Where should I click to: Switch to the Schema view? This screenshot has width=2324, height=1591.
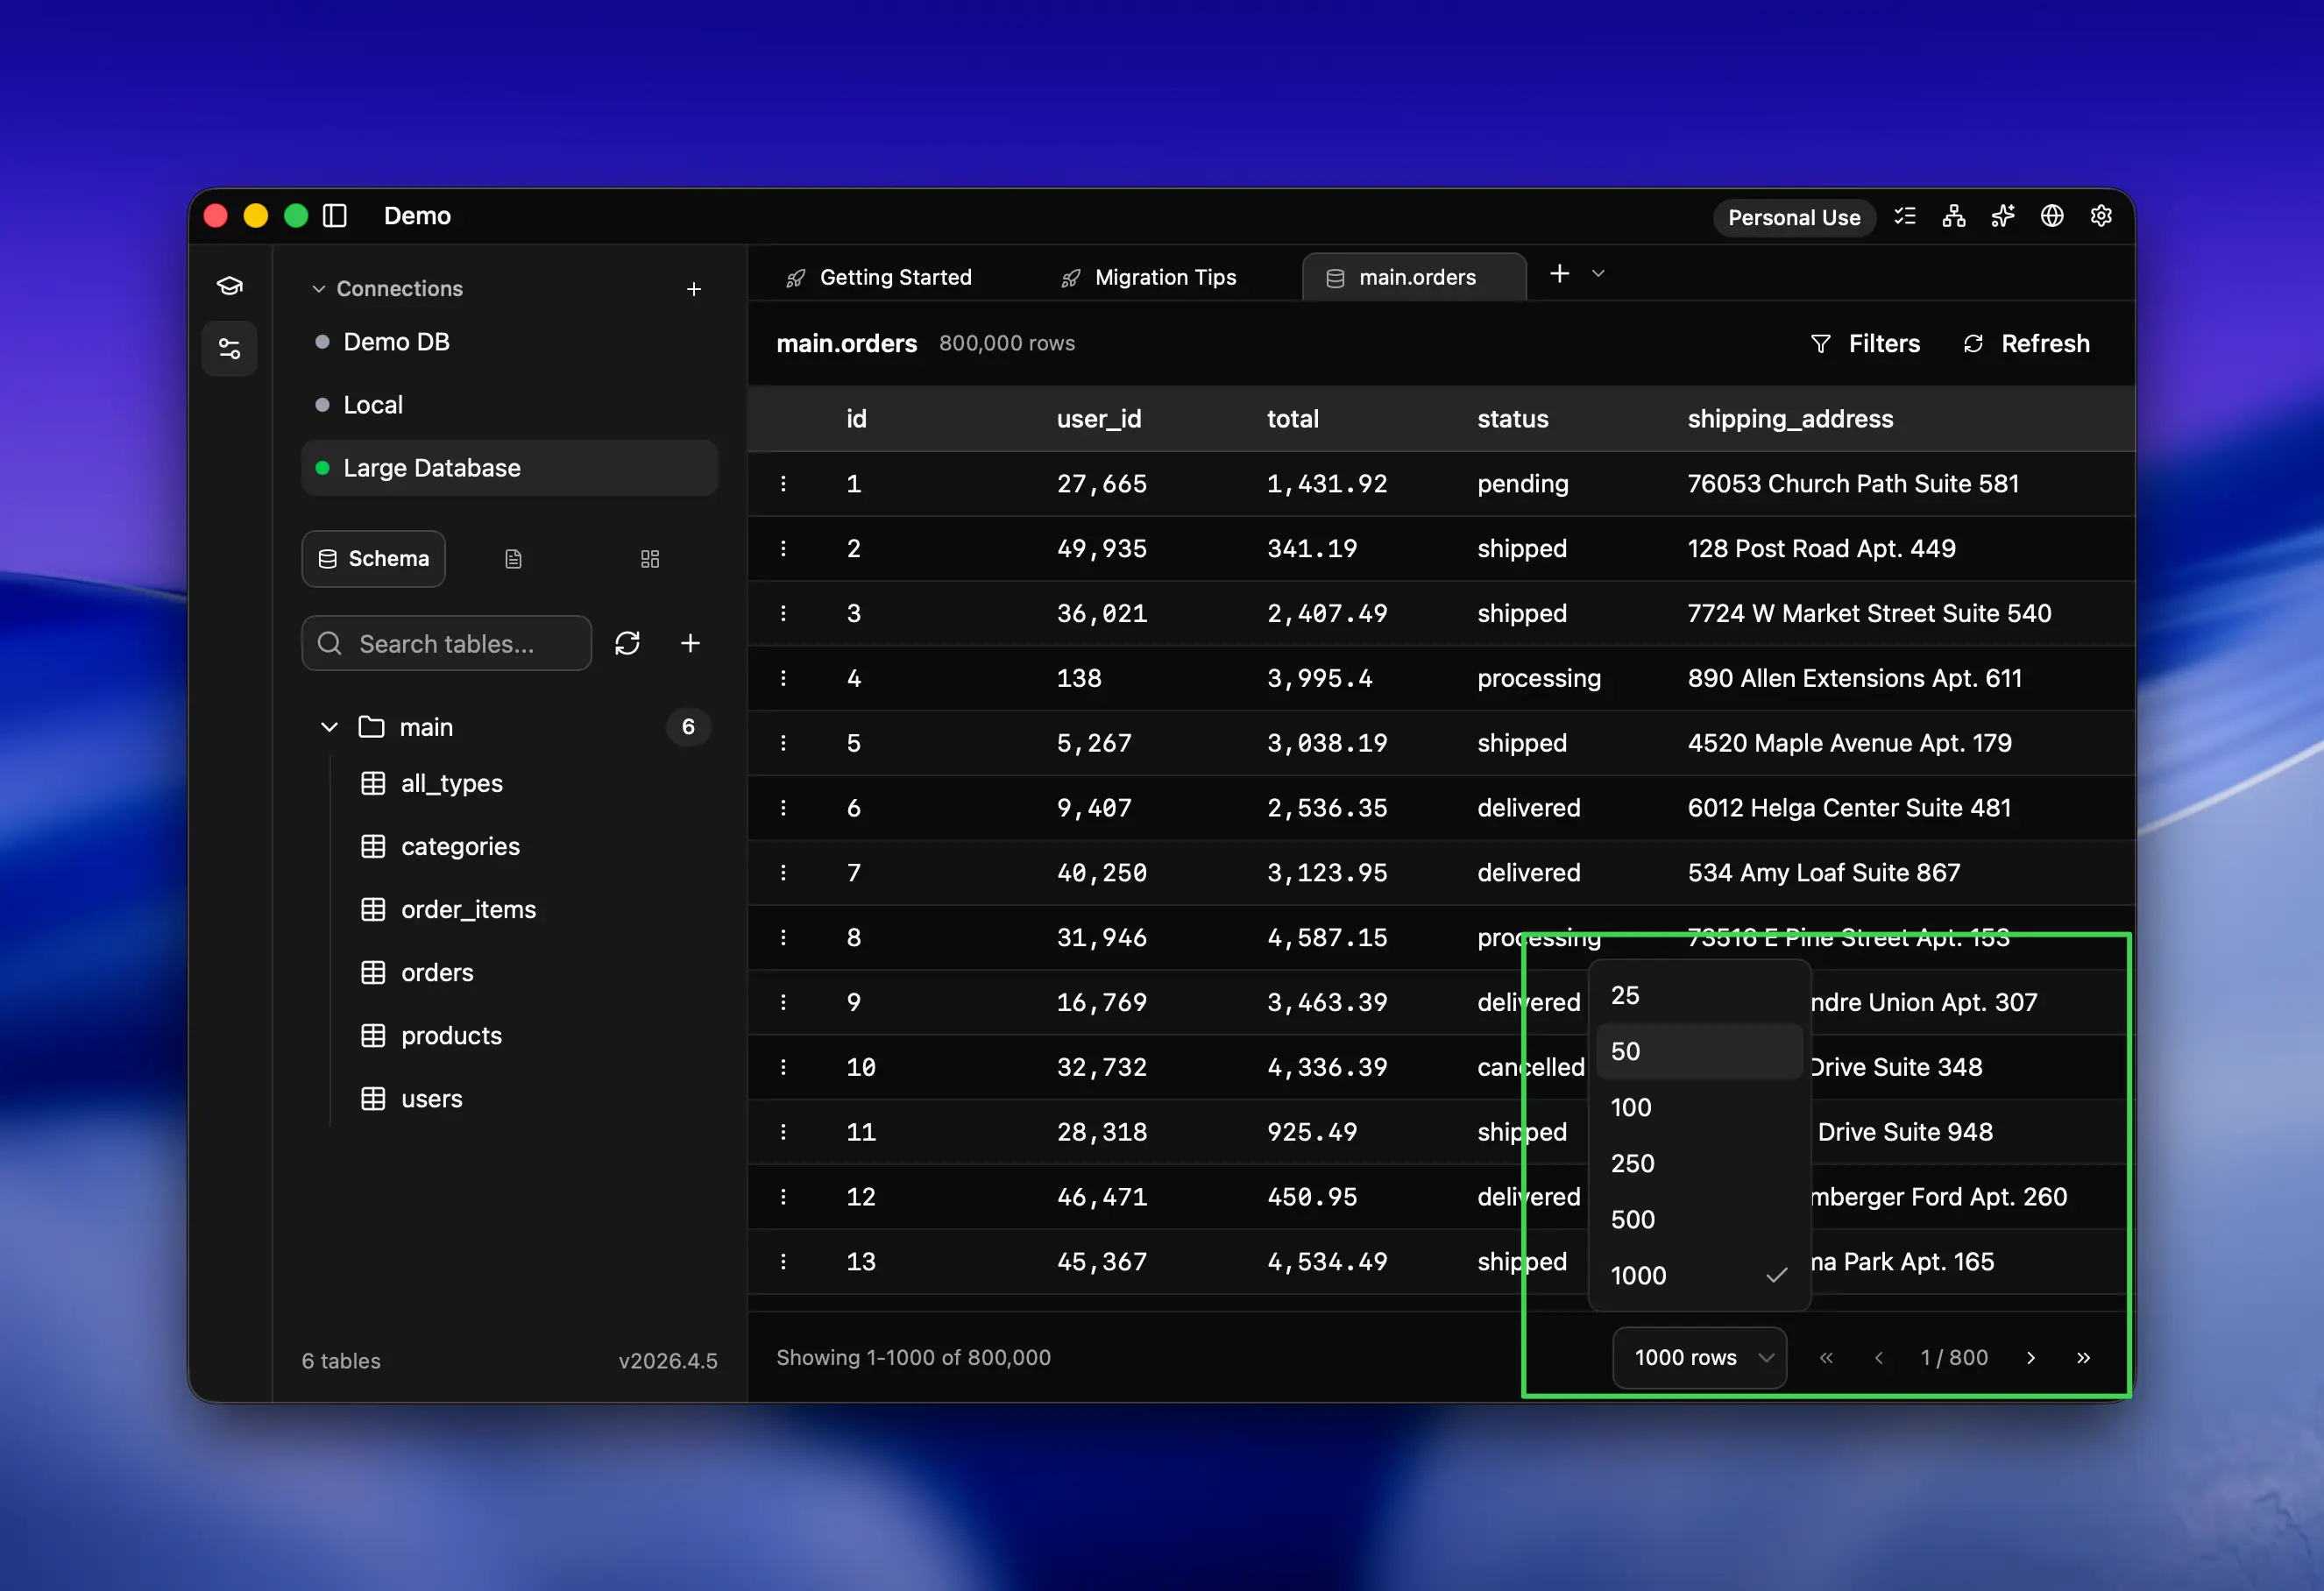point(373,558)
